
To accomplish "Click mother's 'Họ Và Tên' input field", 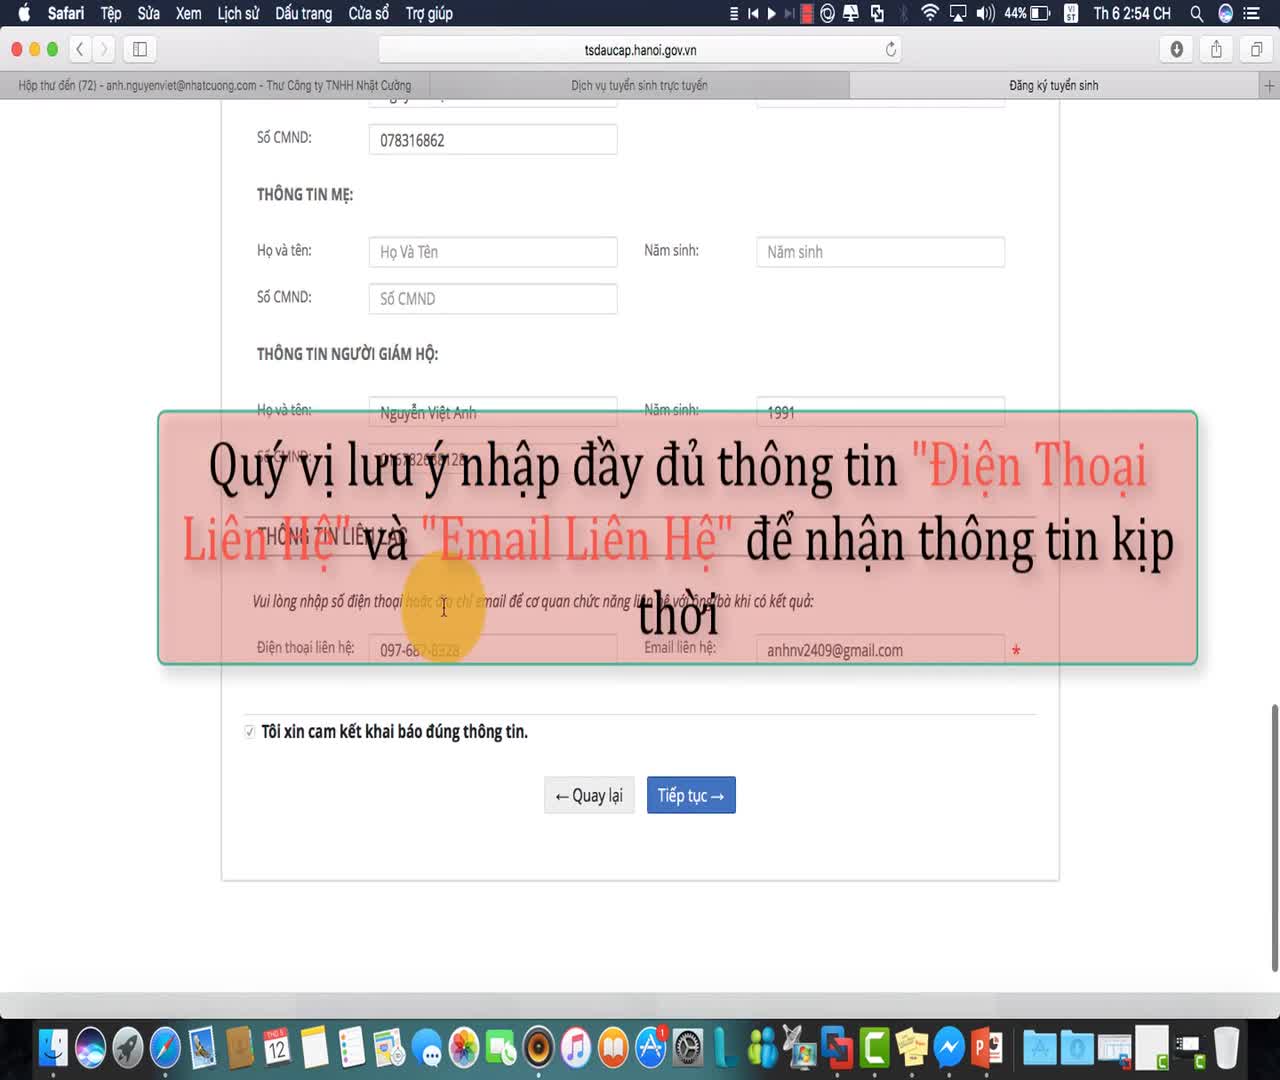I will 492,252.
